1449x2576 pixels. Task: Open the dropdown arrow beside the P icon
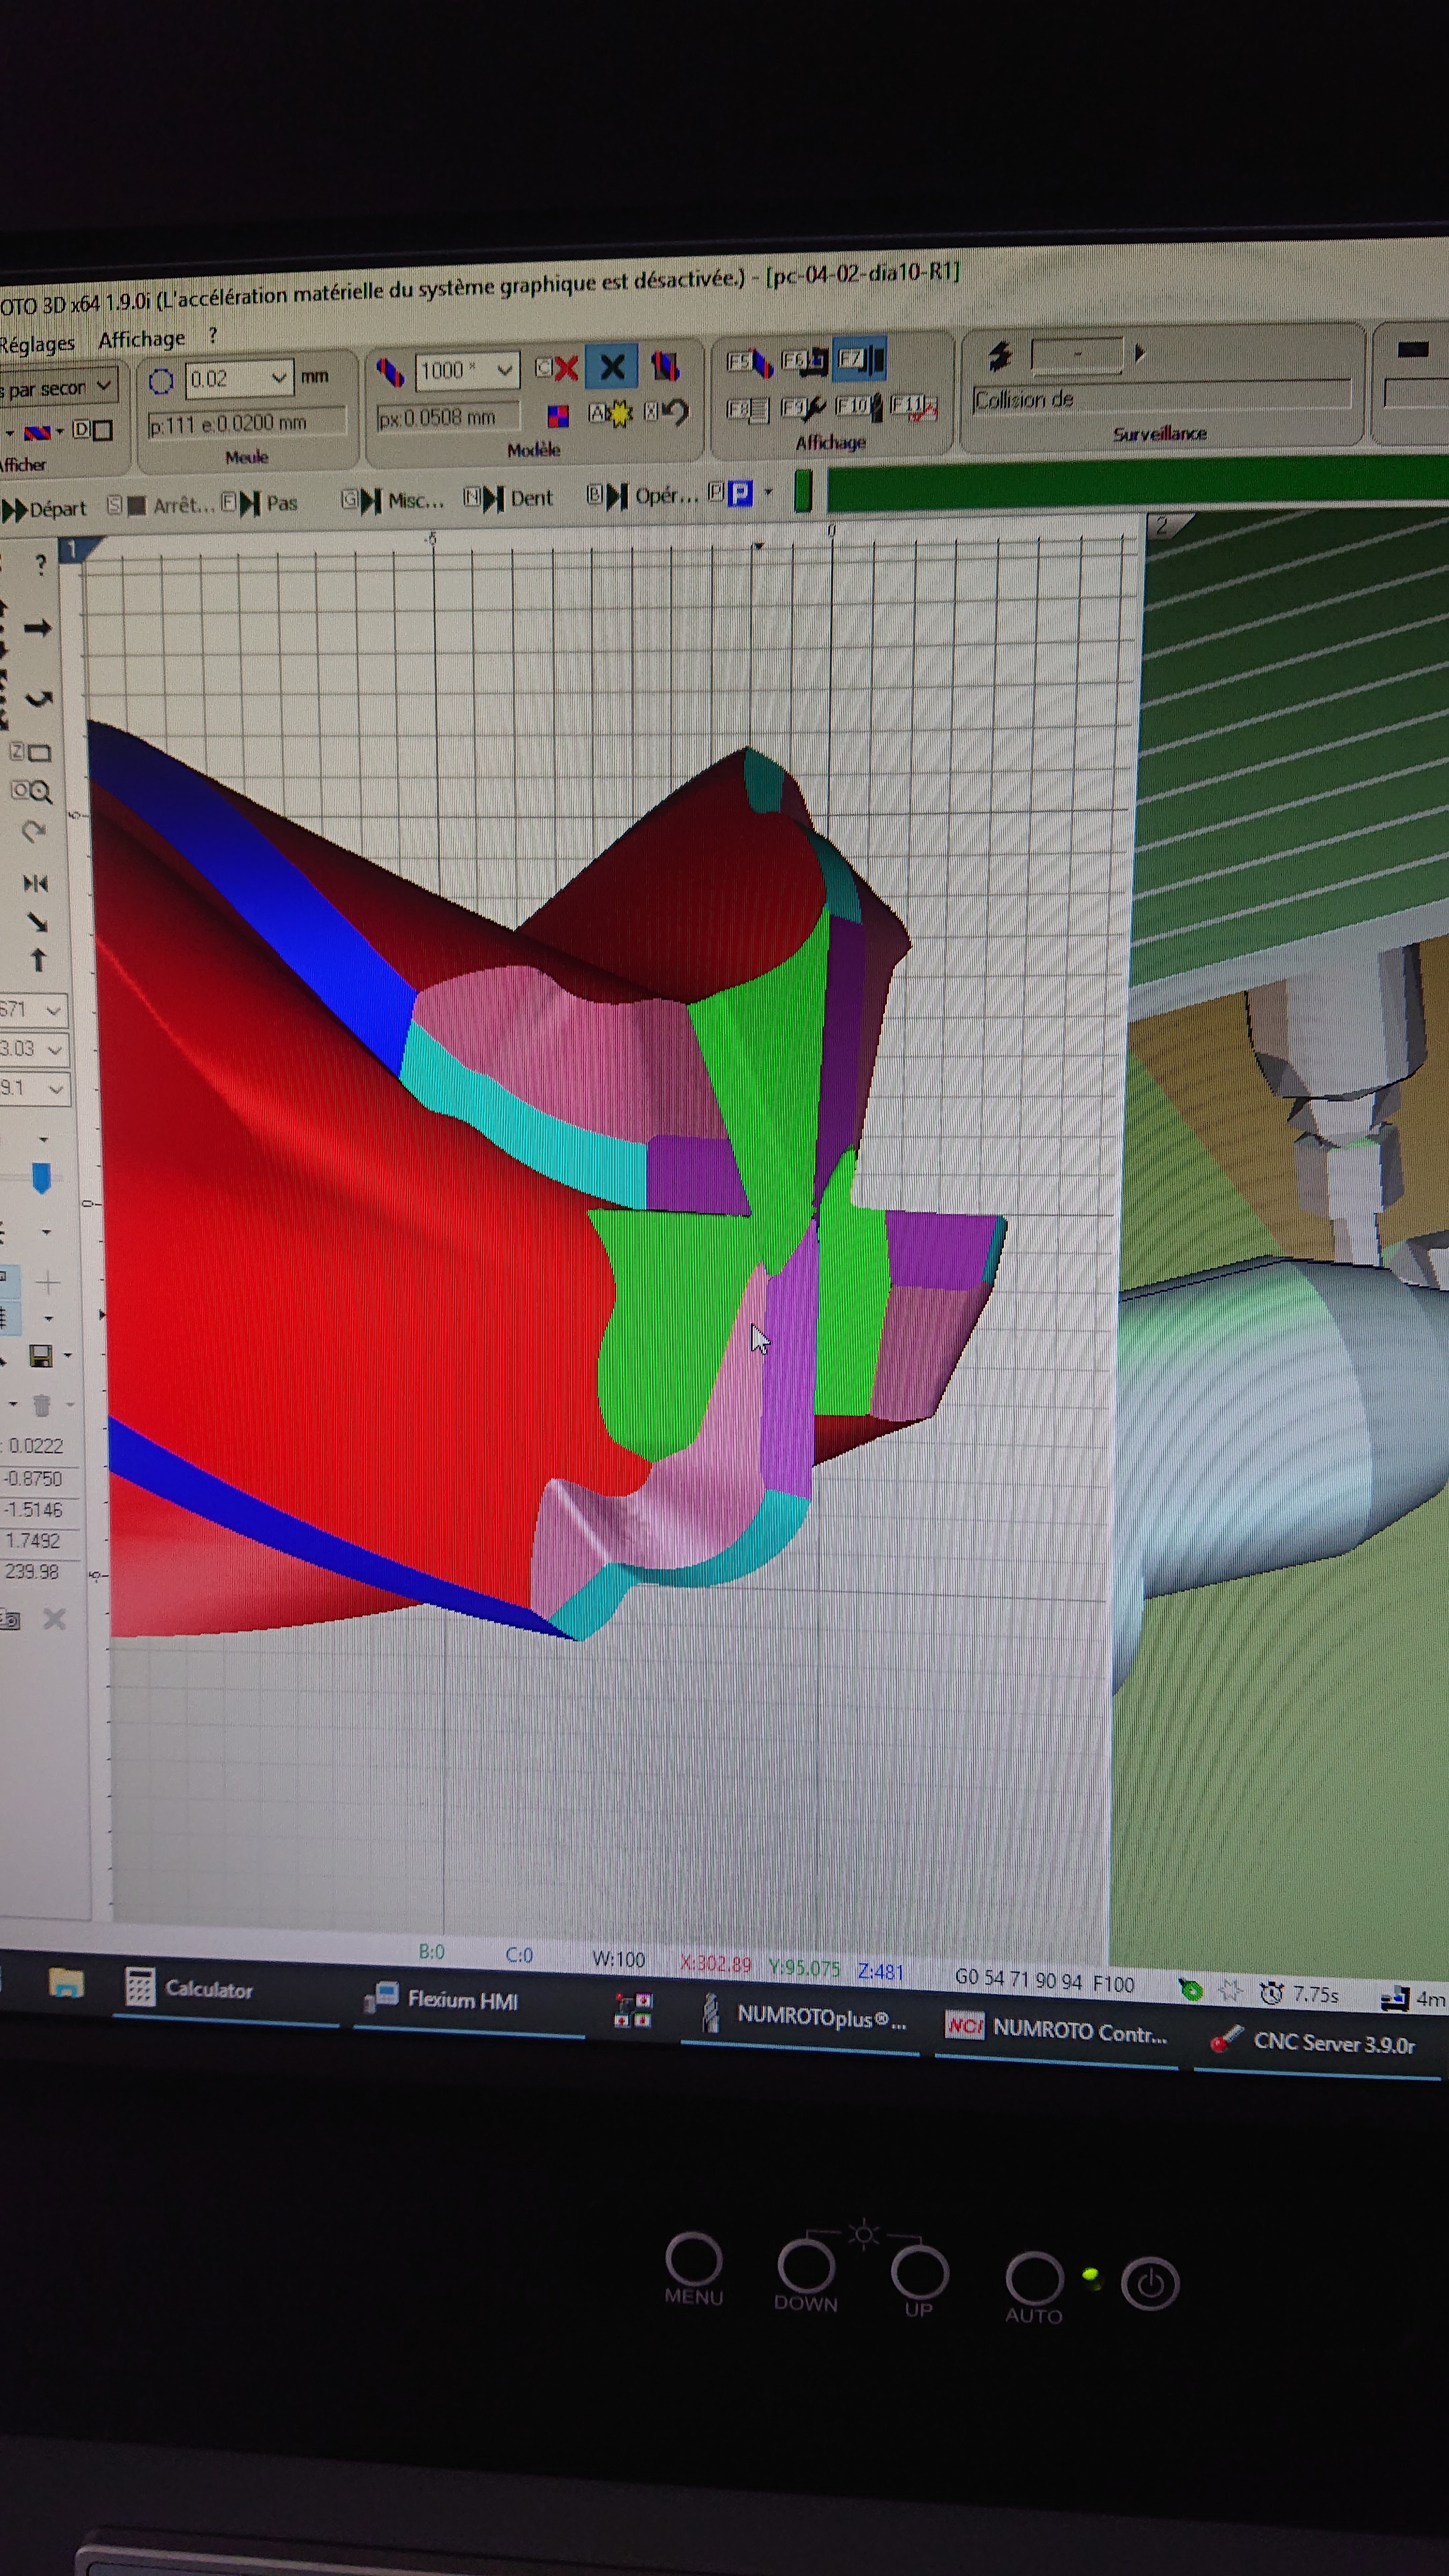[768, 492]
